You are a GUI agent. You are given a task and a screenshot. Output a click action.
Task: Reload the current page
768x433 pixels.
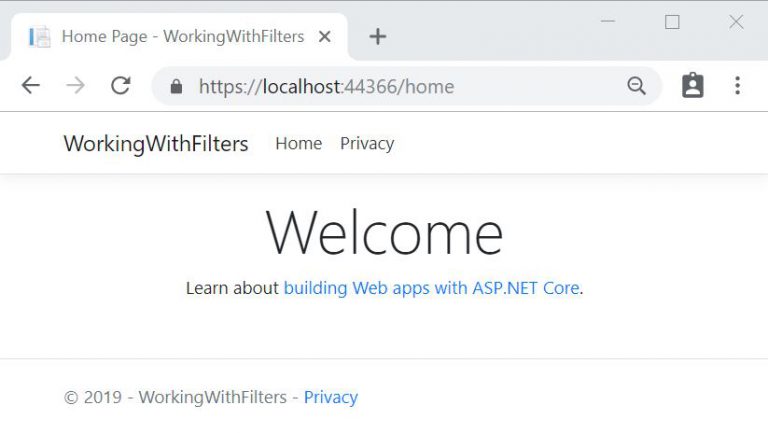121,86
